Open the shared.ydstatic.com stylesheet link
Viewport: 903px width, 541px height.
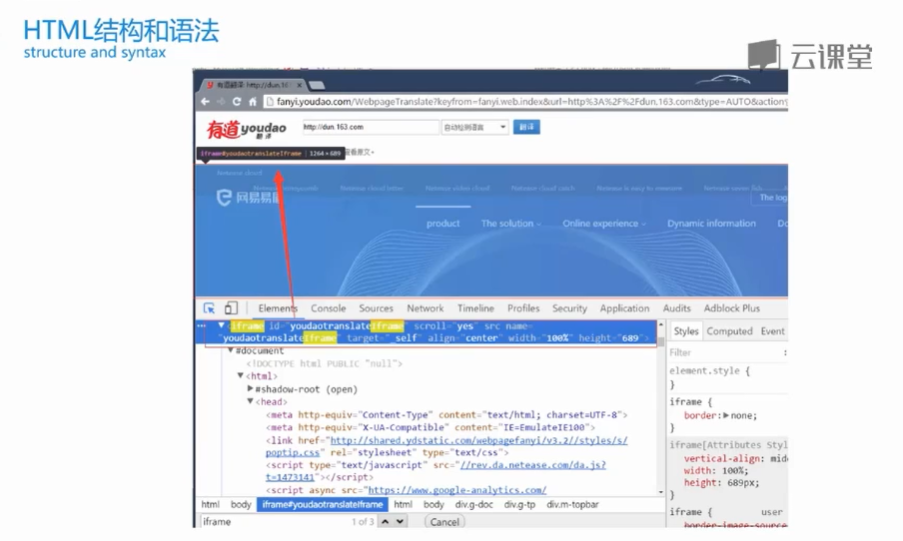pyautogui.click(x=479, y=440)
